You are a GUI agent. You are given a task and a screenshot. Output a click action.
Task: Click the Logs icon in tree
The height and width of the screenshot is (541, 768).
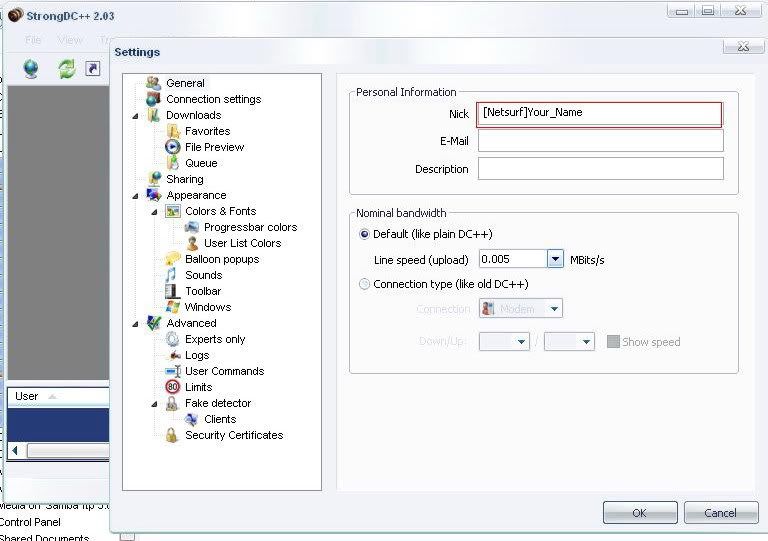175,355
